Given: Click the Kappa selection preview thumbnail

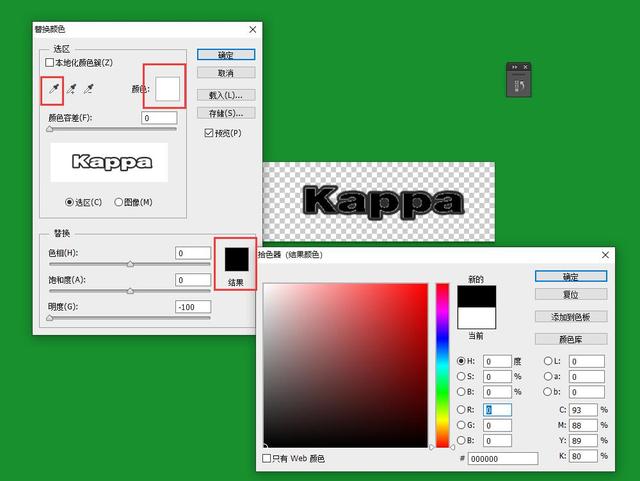Looking at the screenshot, I should (x=109, y=162).
